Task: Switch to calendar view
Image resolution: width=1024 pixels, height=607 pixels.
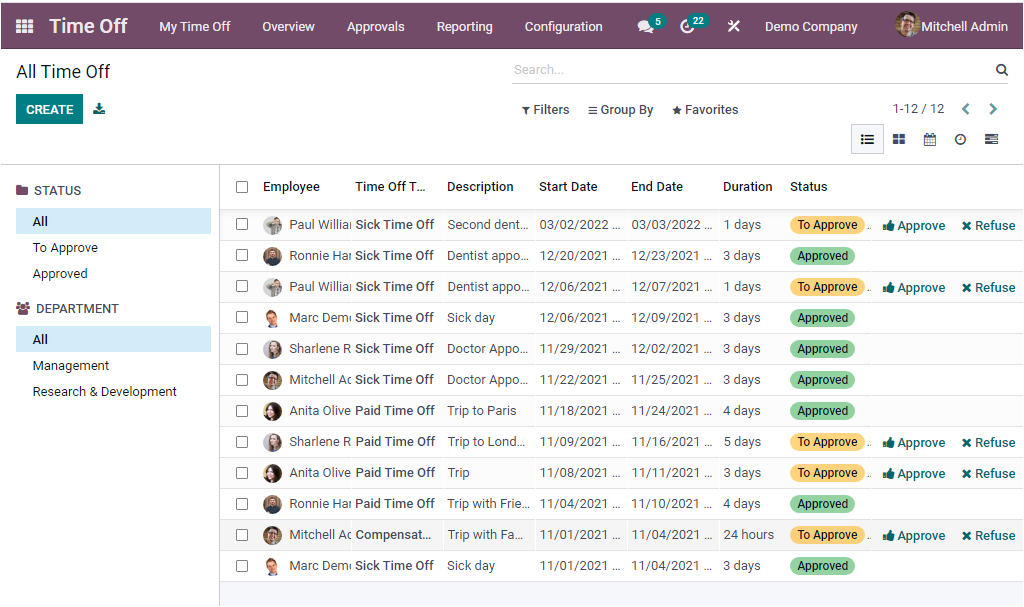Action: click(929, 139)
